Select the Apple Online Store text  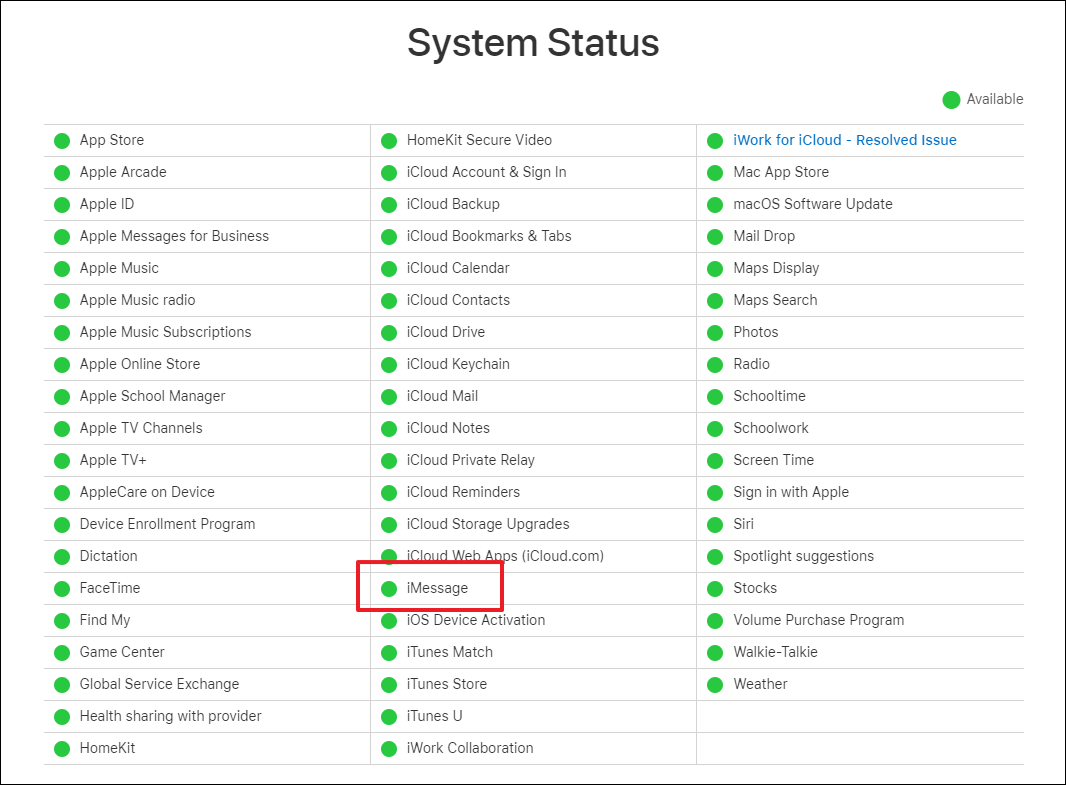140,364
